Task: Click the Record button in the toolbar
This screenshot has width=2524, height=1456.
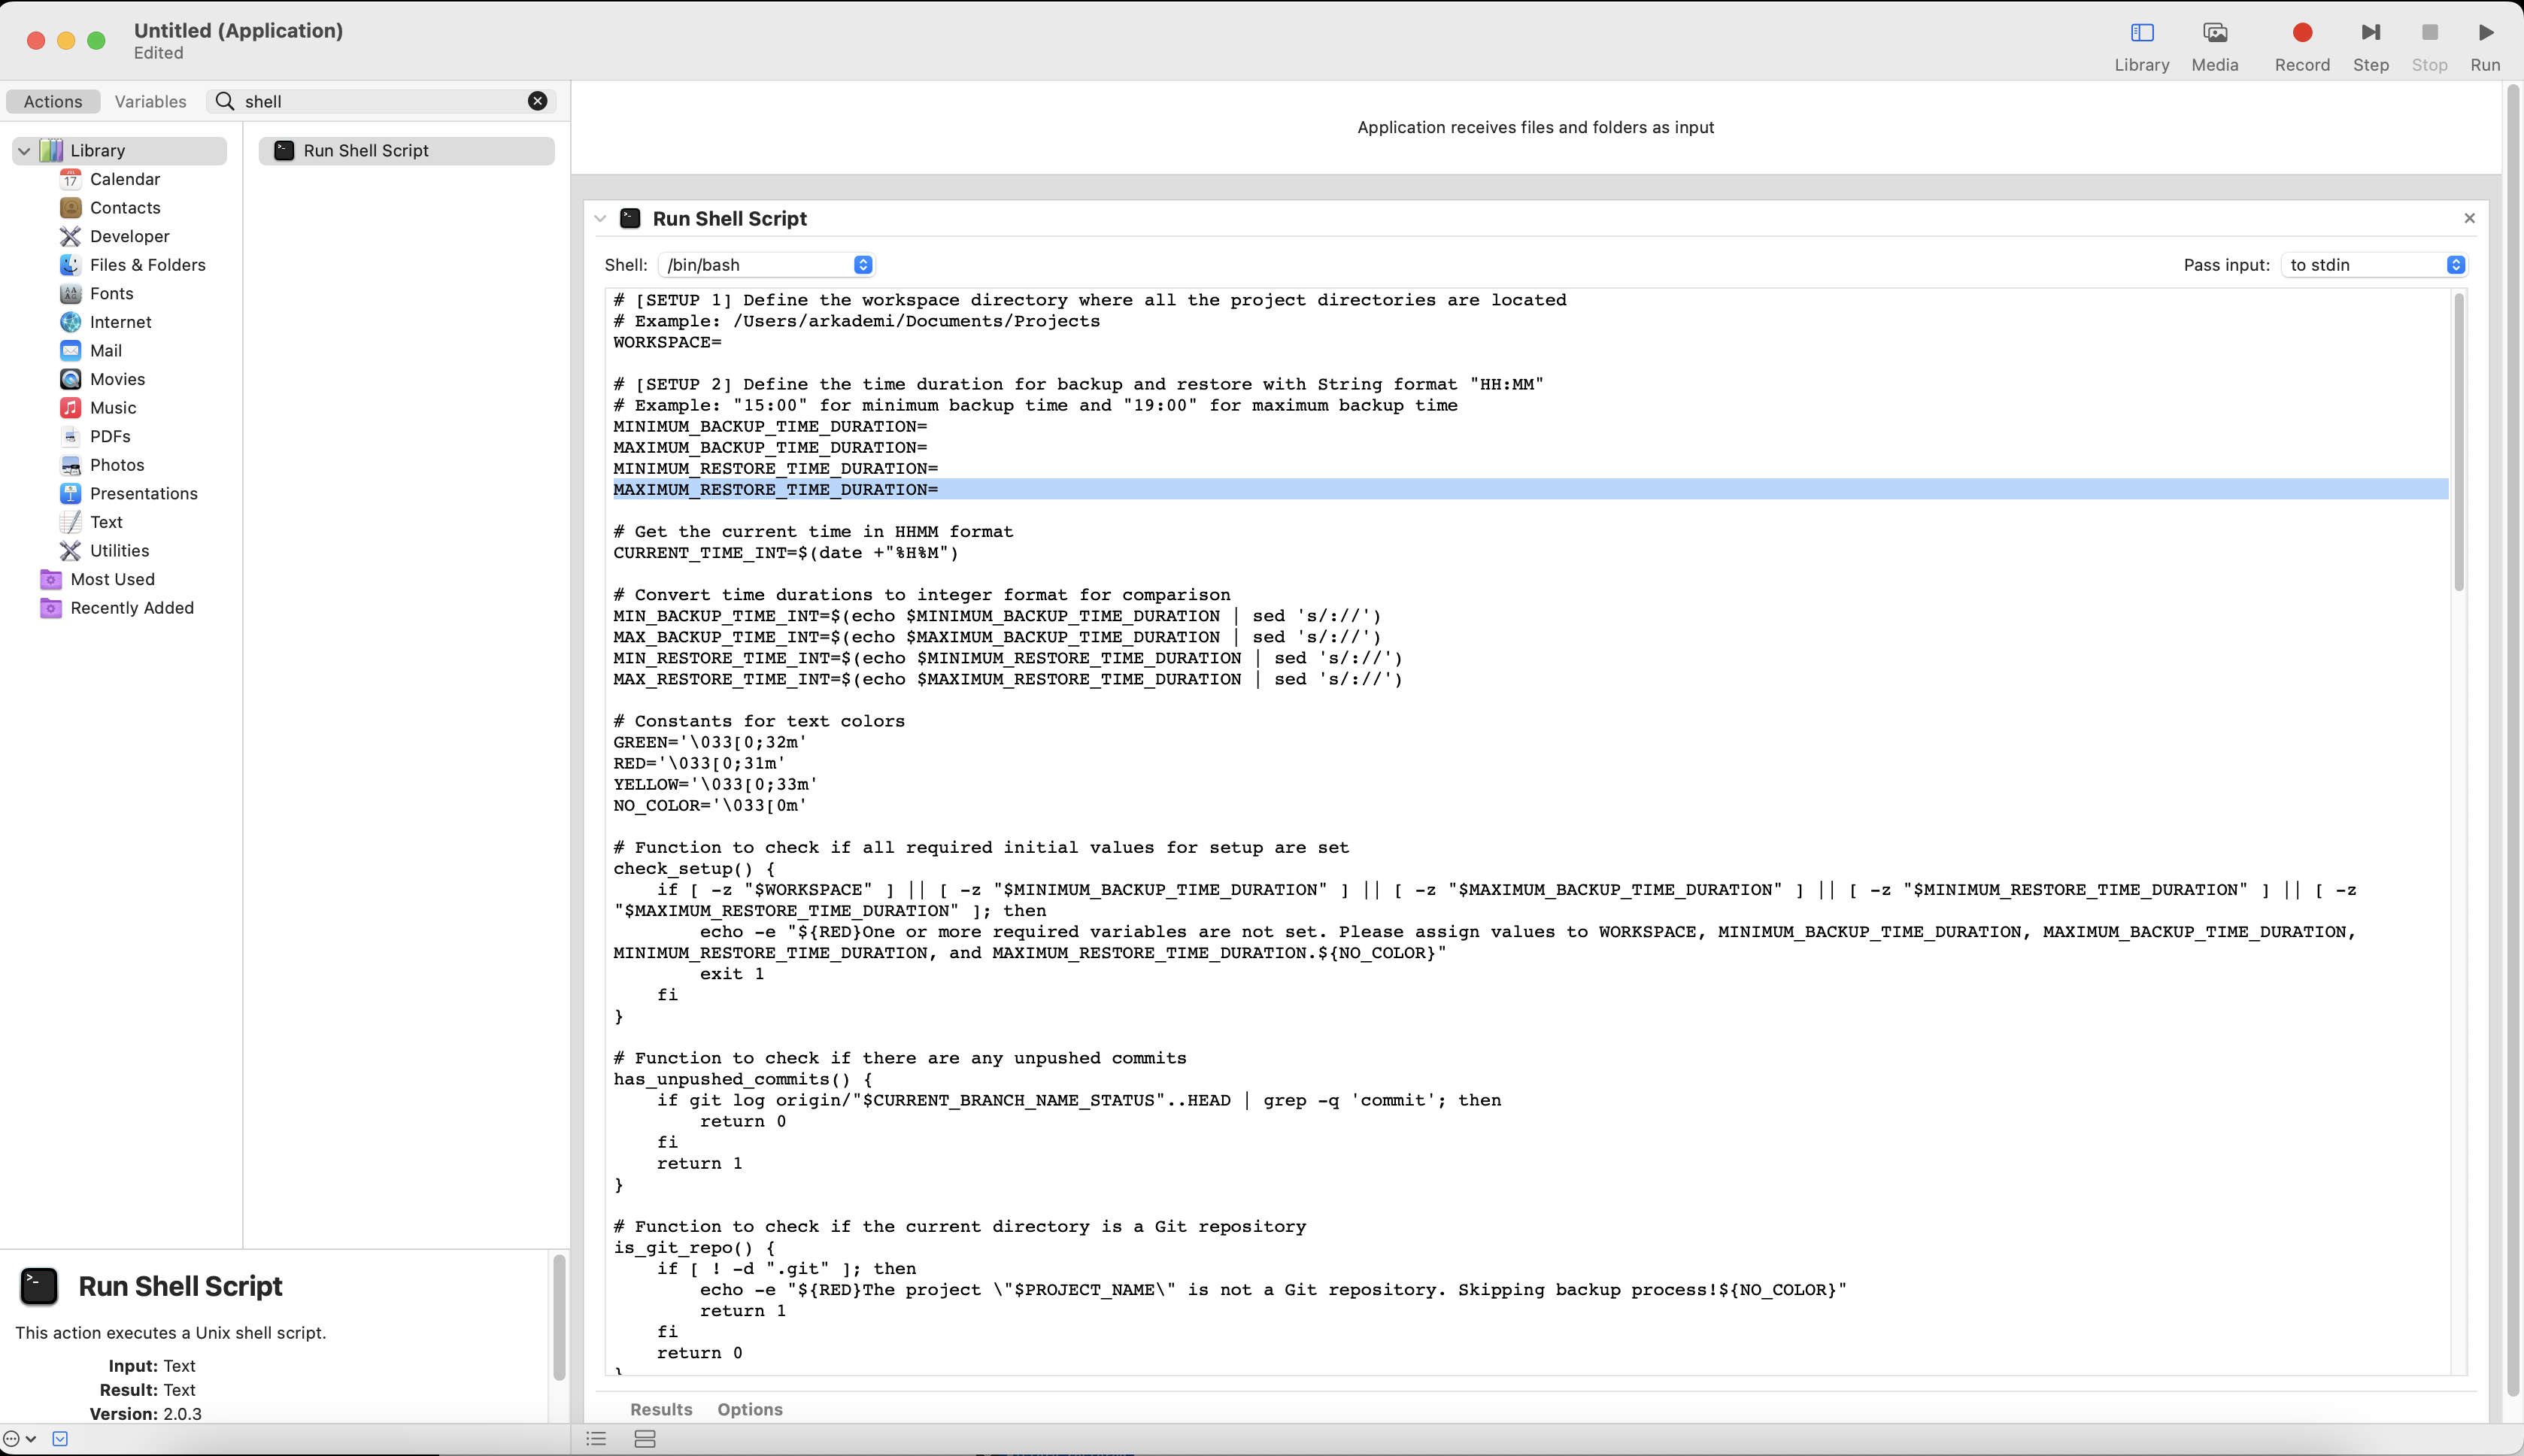Action: pos(2301,33)
